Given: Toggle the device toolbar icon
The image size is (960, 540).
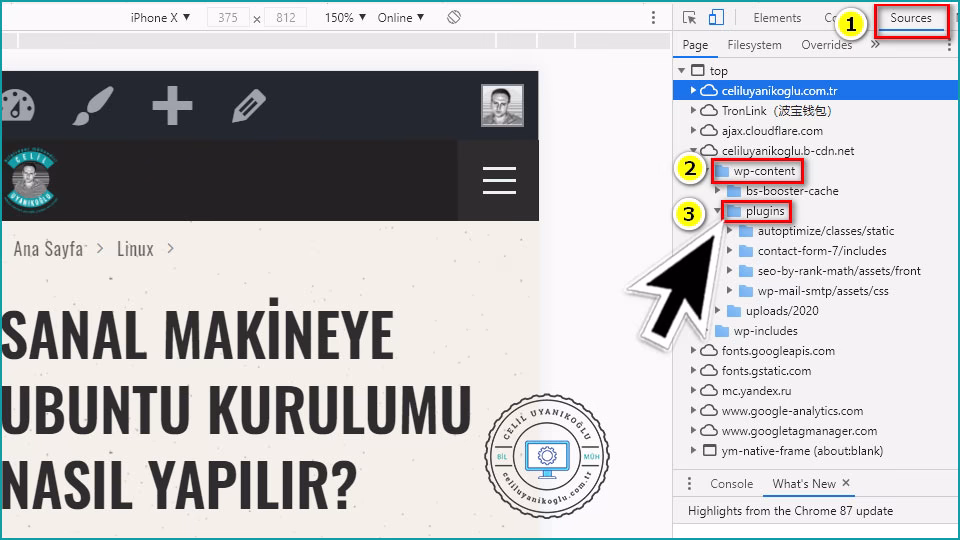Looking at the screenshot, I should 716,17.
